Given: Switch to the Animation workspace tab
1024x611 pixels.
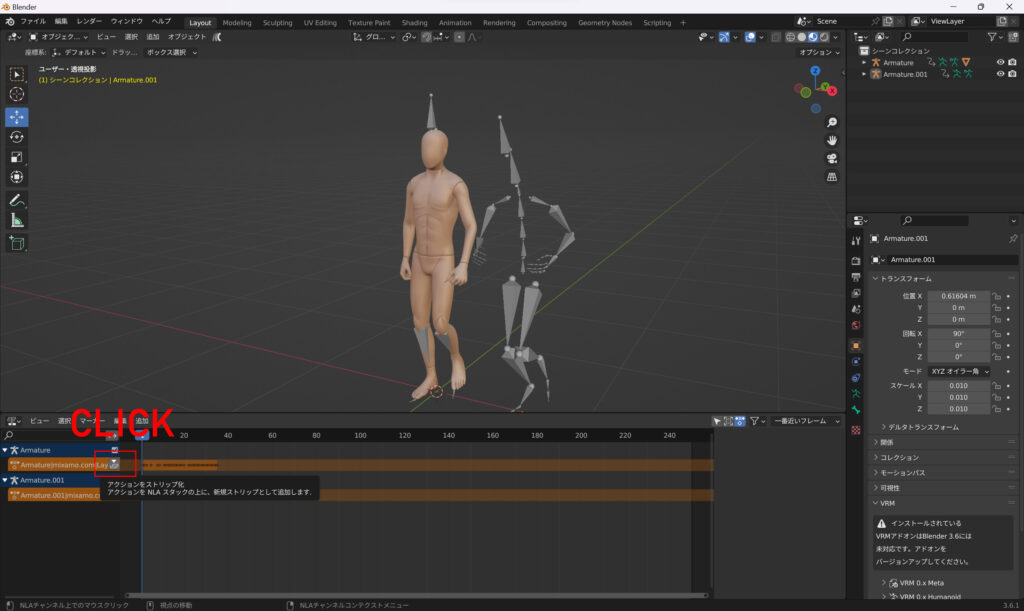Looking at the screenshot, I should [x=455, y=22].
